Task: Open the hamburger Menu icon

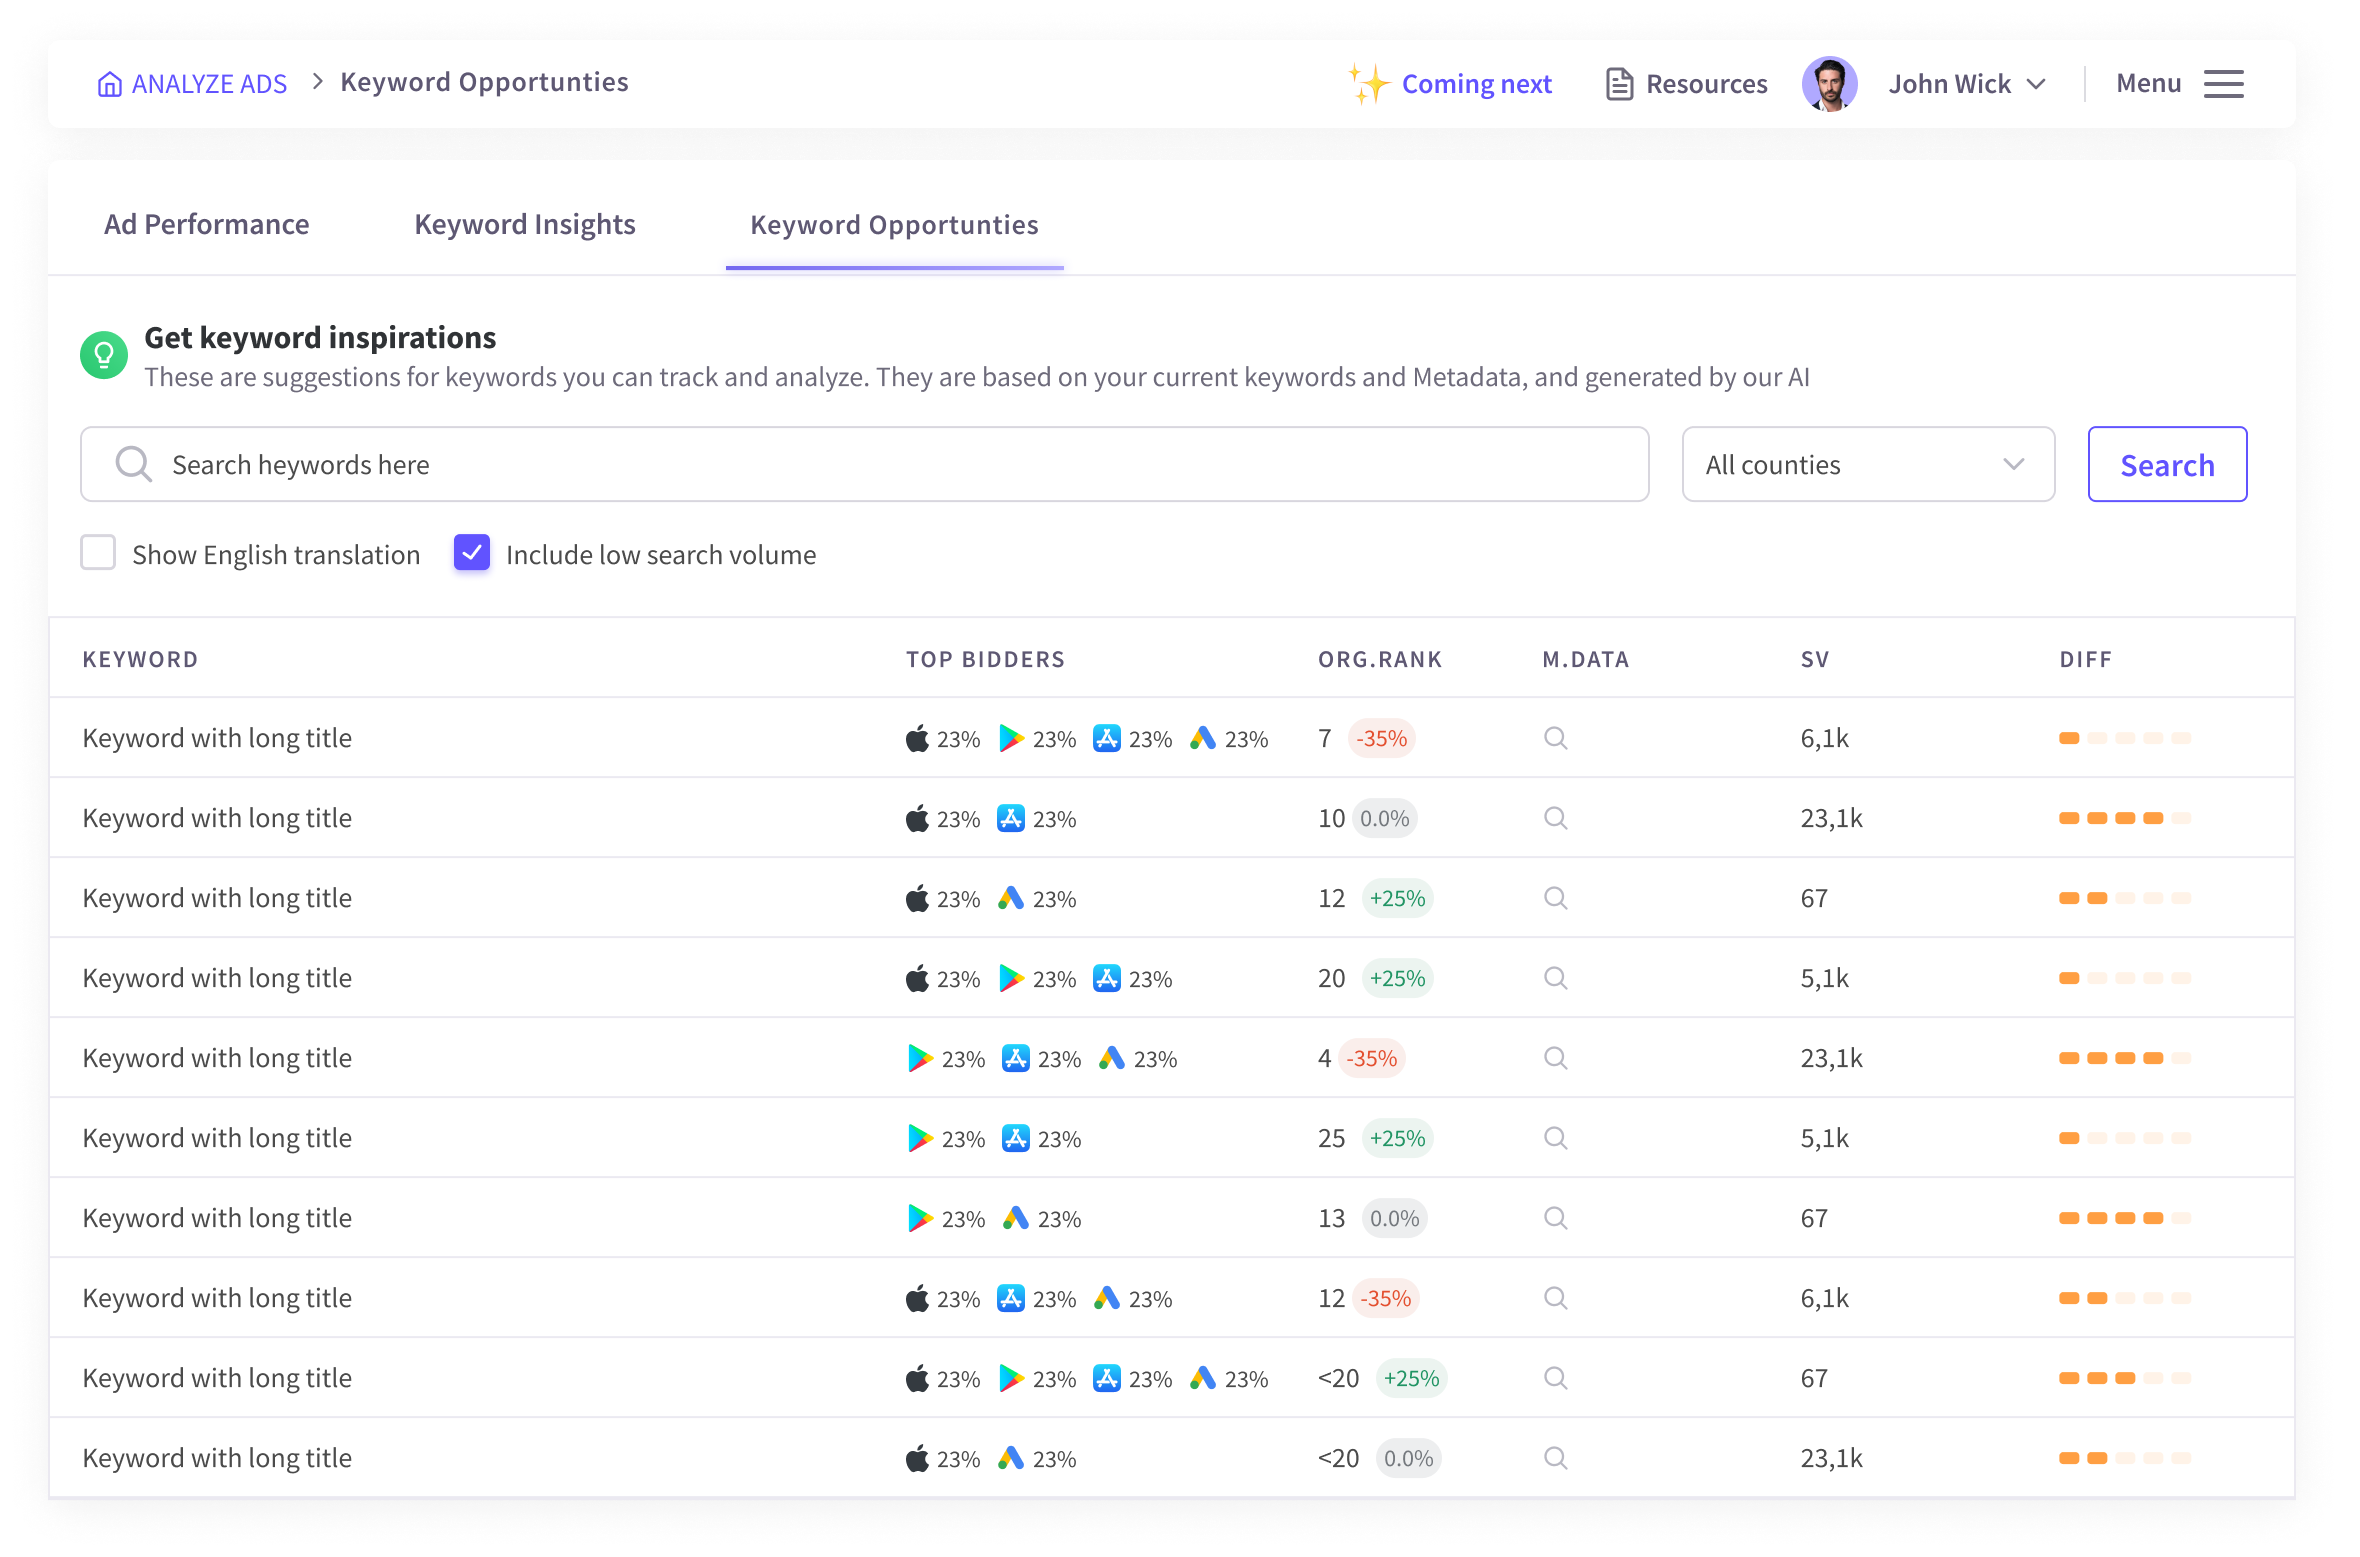Action: tap(2223, 84)
